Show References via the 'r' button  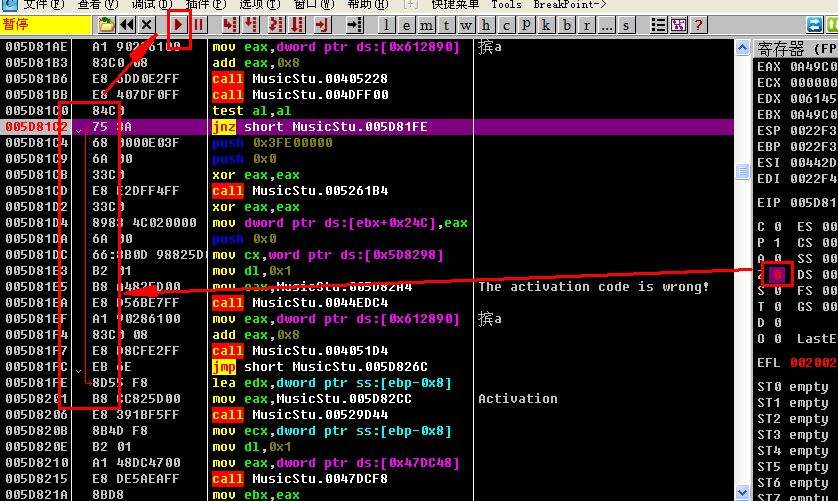click(586, 25)
